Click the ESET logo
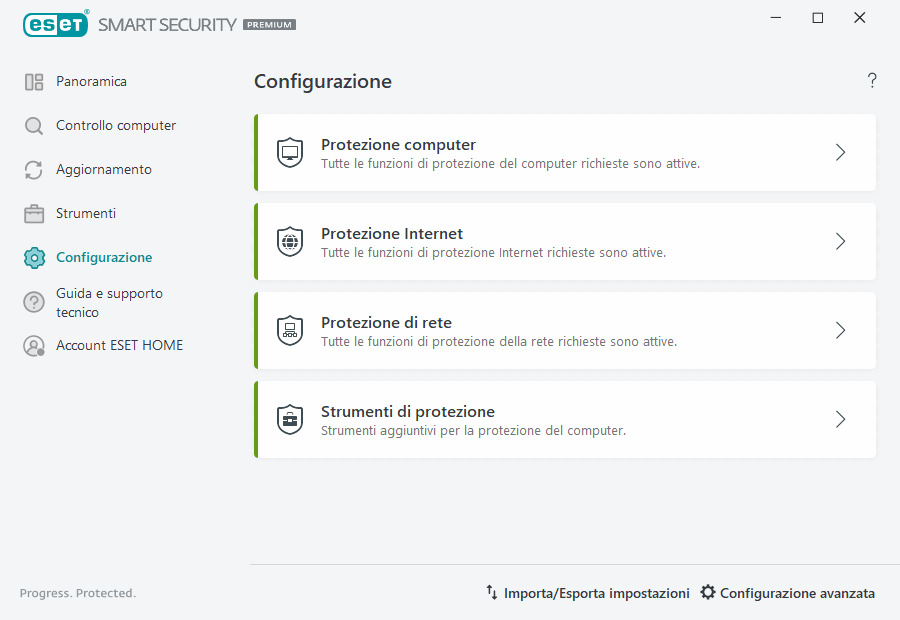Screen dimensions: 900x620 55,24
